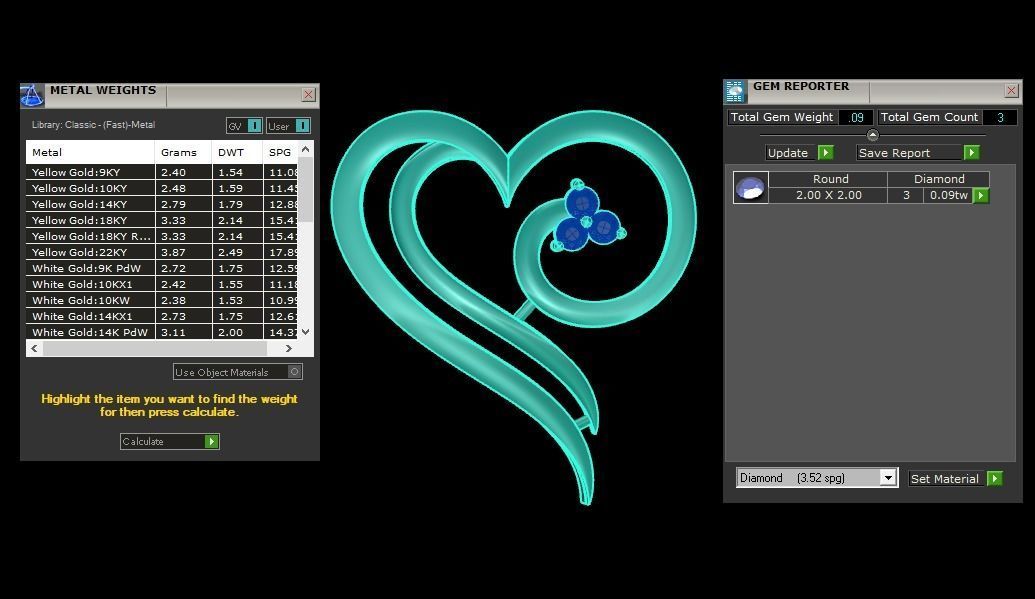1035x599 pixels.
Task: Click the Round shape cell
Action: [828, 179]
